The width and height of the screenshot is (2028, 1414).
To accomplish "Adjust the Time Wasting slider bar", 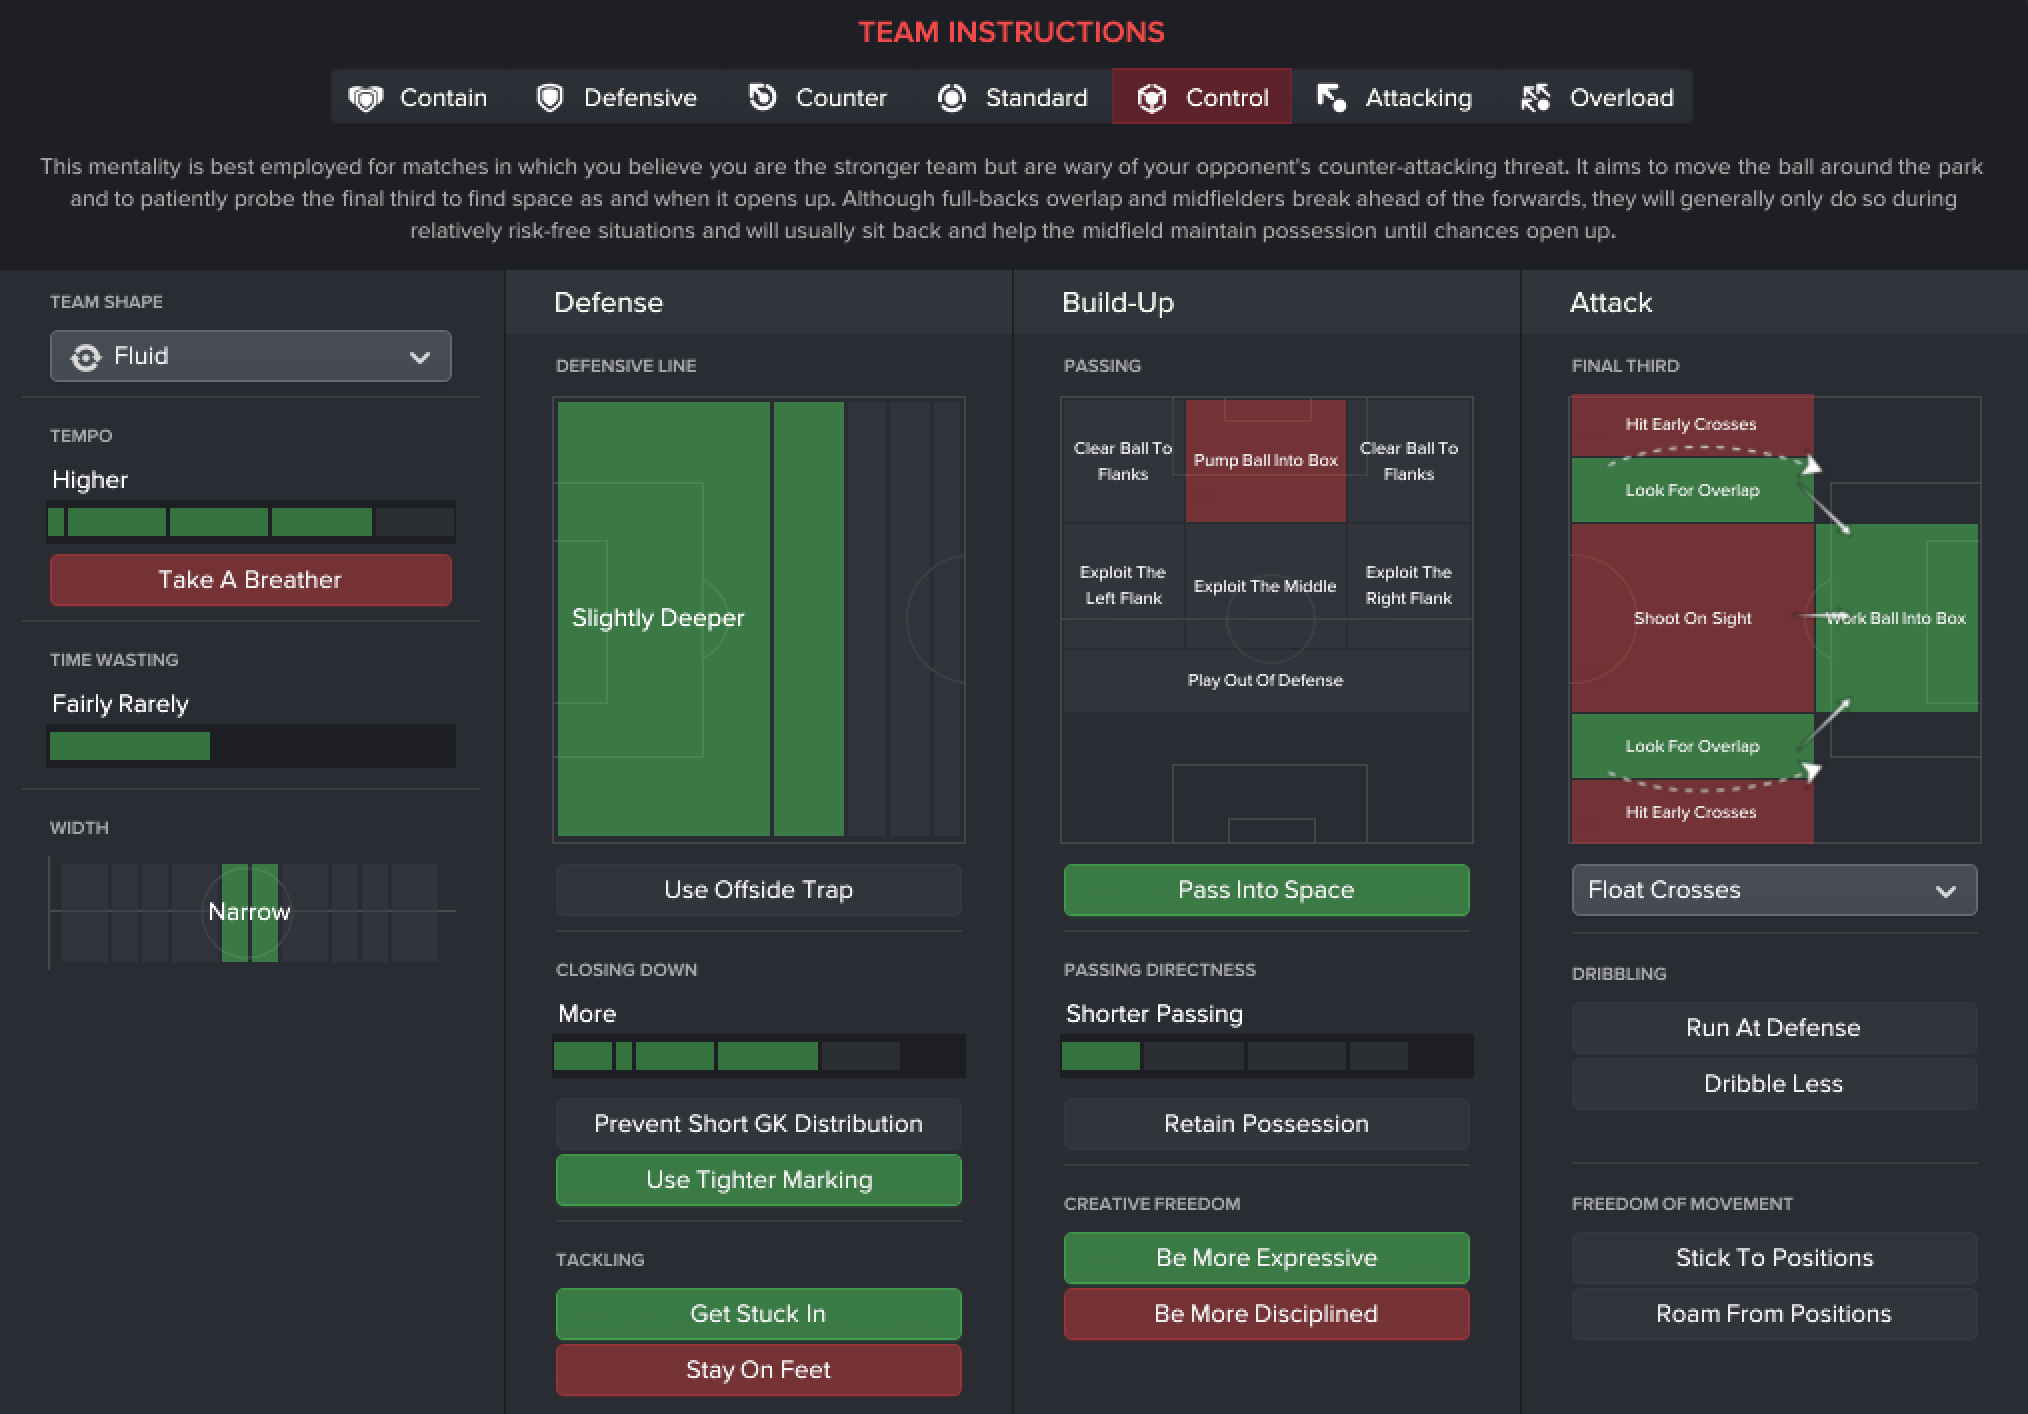I will 251,746.
